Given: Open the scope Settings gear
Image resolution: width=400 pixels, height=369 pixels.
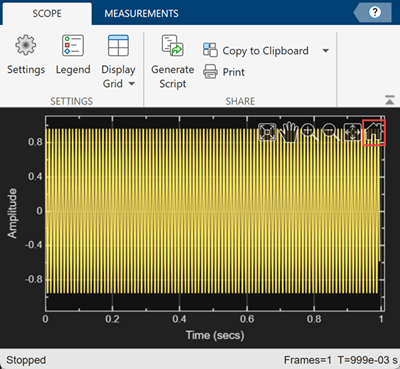Looking at the screenshot, I should point(26,45).
